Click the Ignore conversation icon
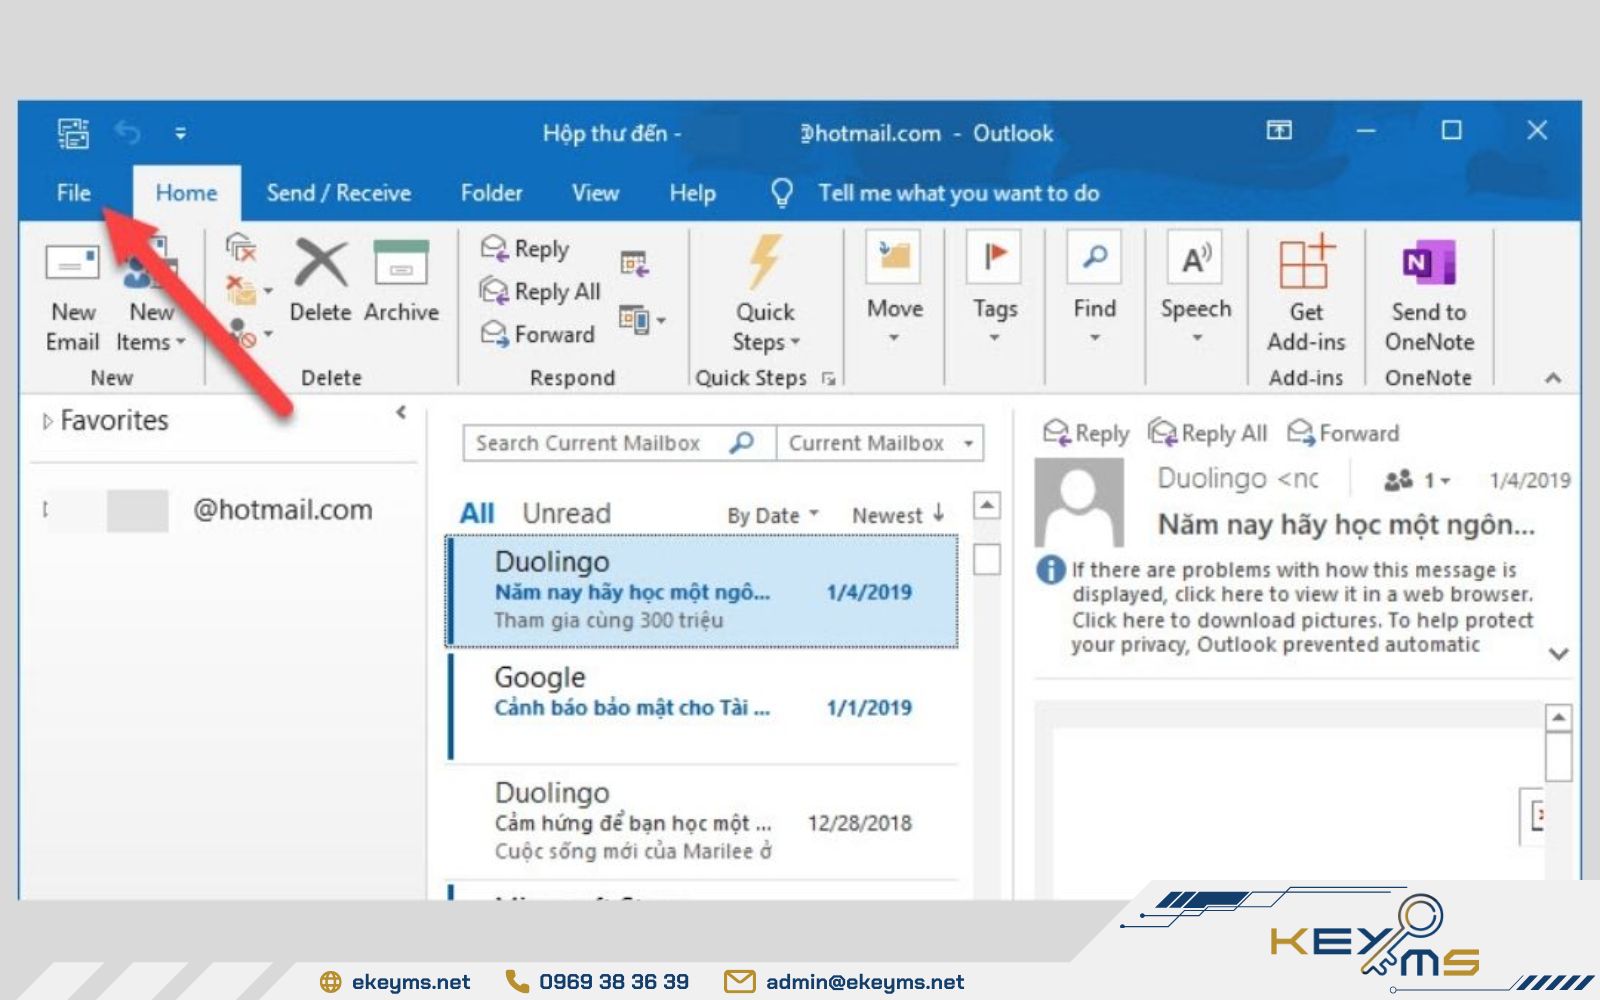The image size is (1600, 1000). click(x=241, y=247)
